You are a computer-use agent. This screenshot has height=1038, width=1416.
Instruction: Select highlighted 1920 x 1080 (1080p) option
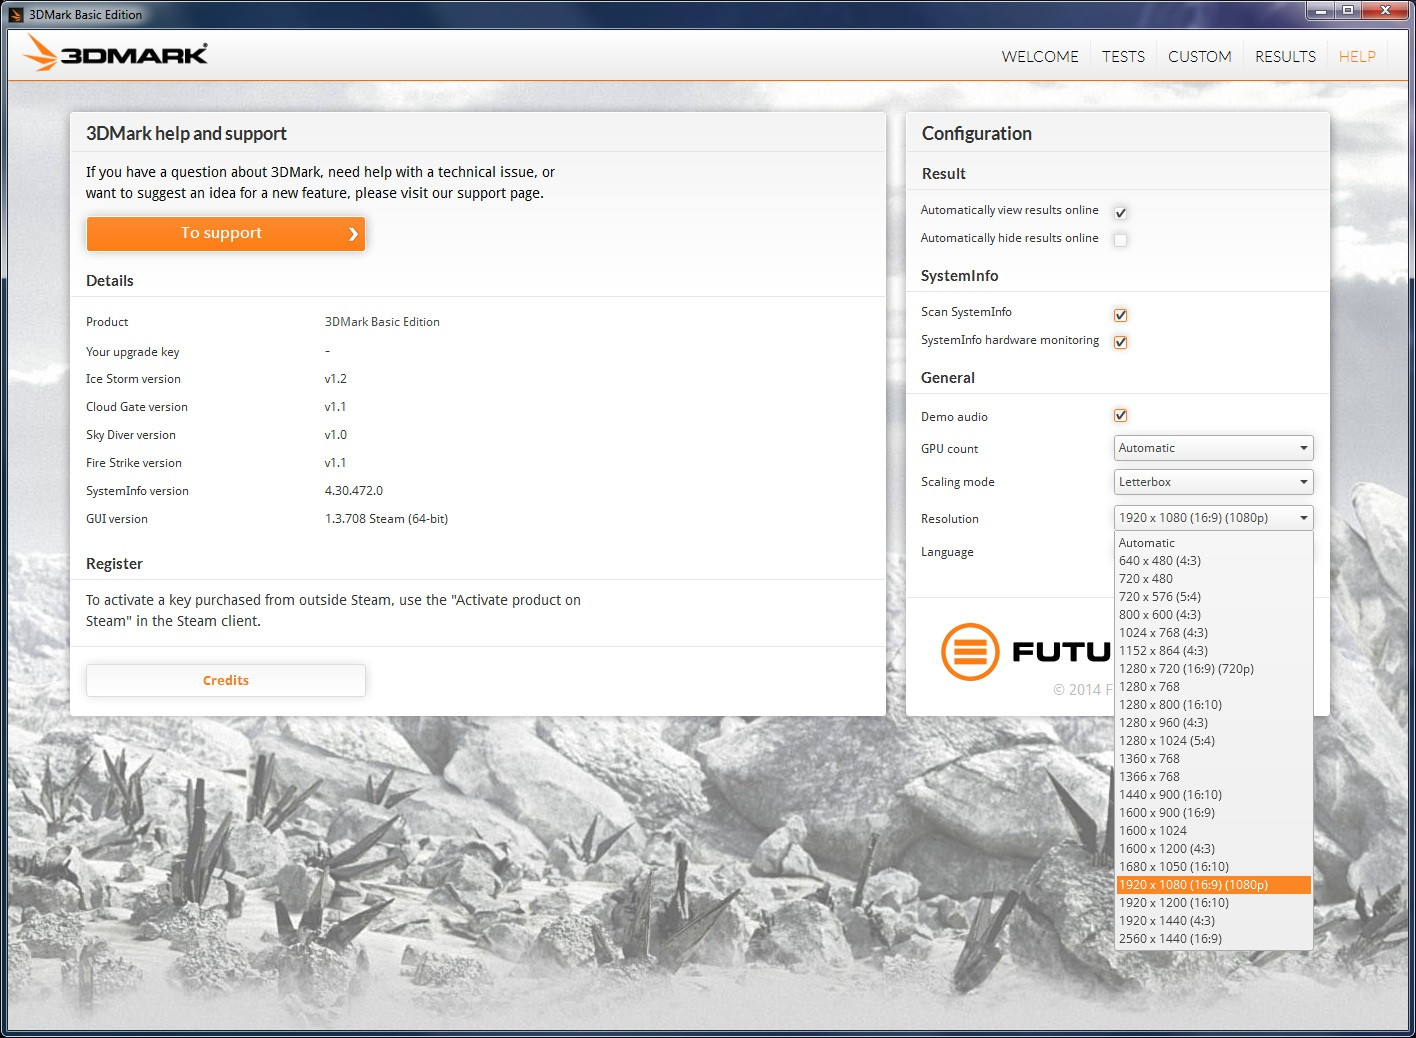[1213, 885]
